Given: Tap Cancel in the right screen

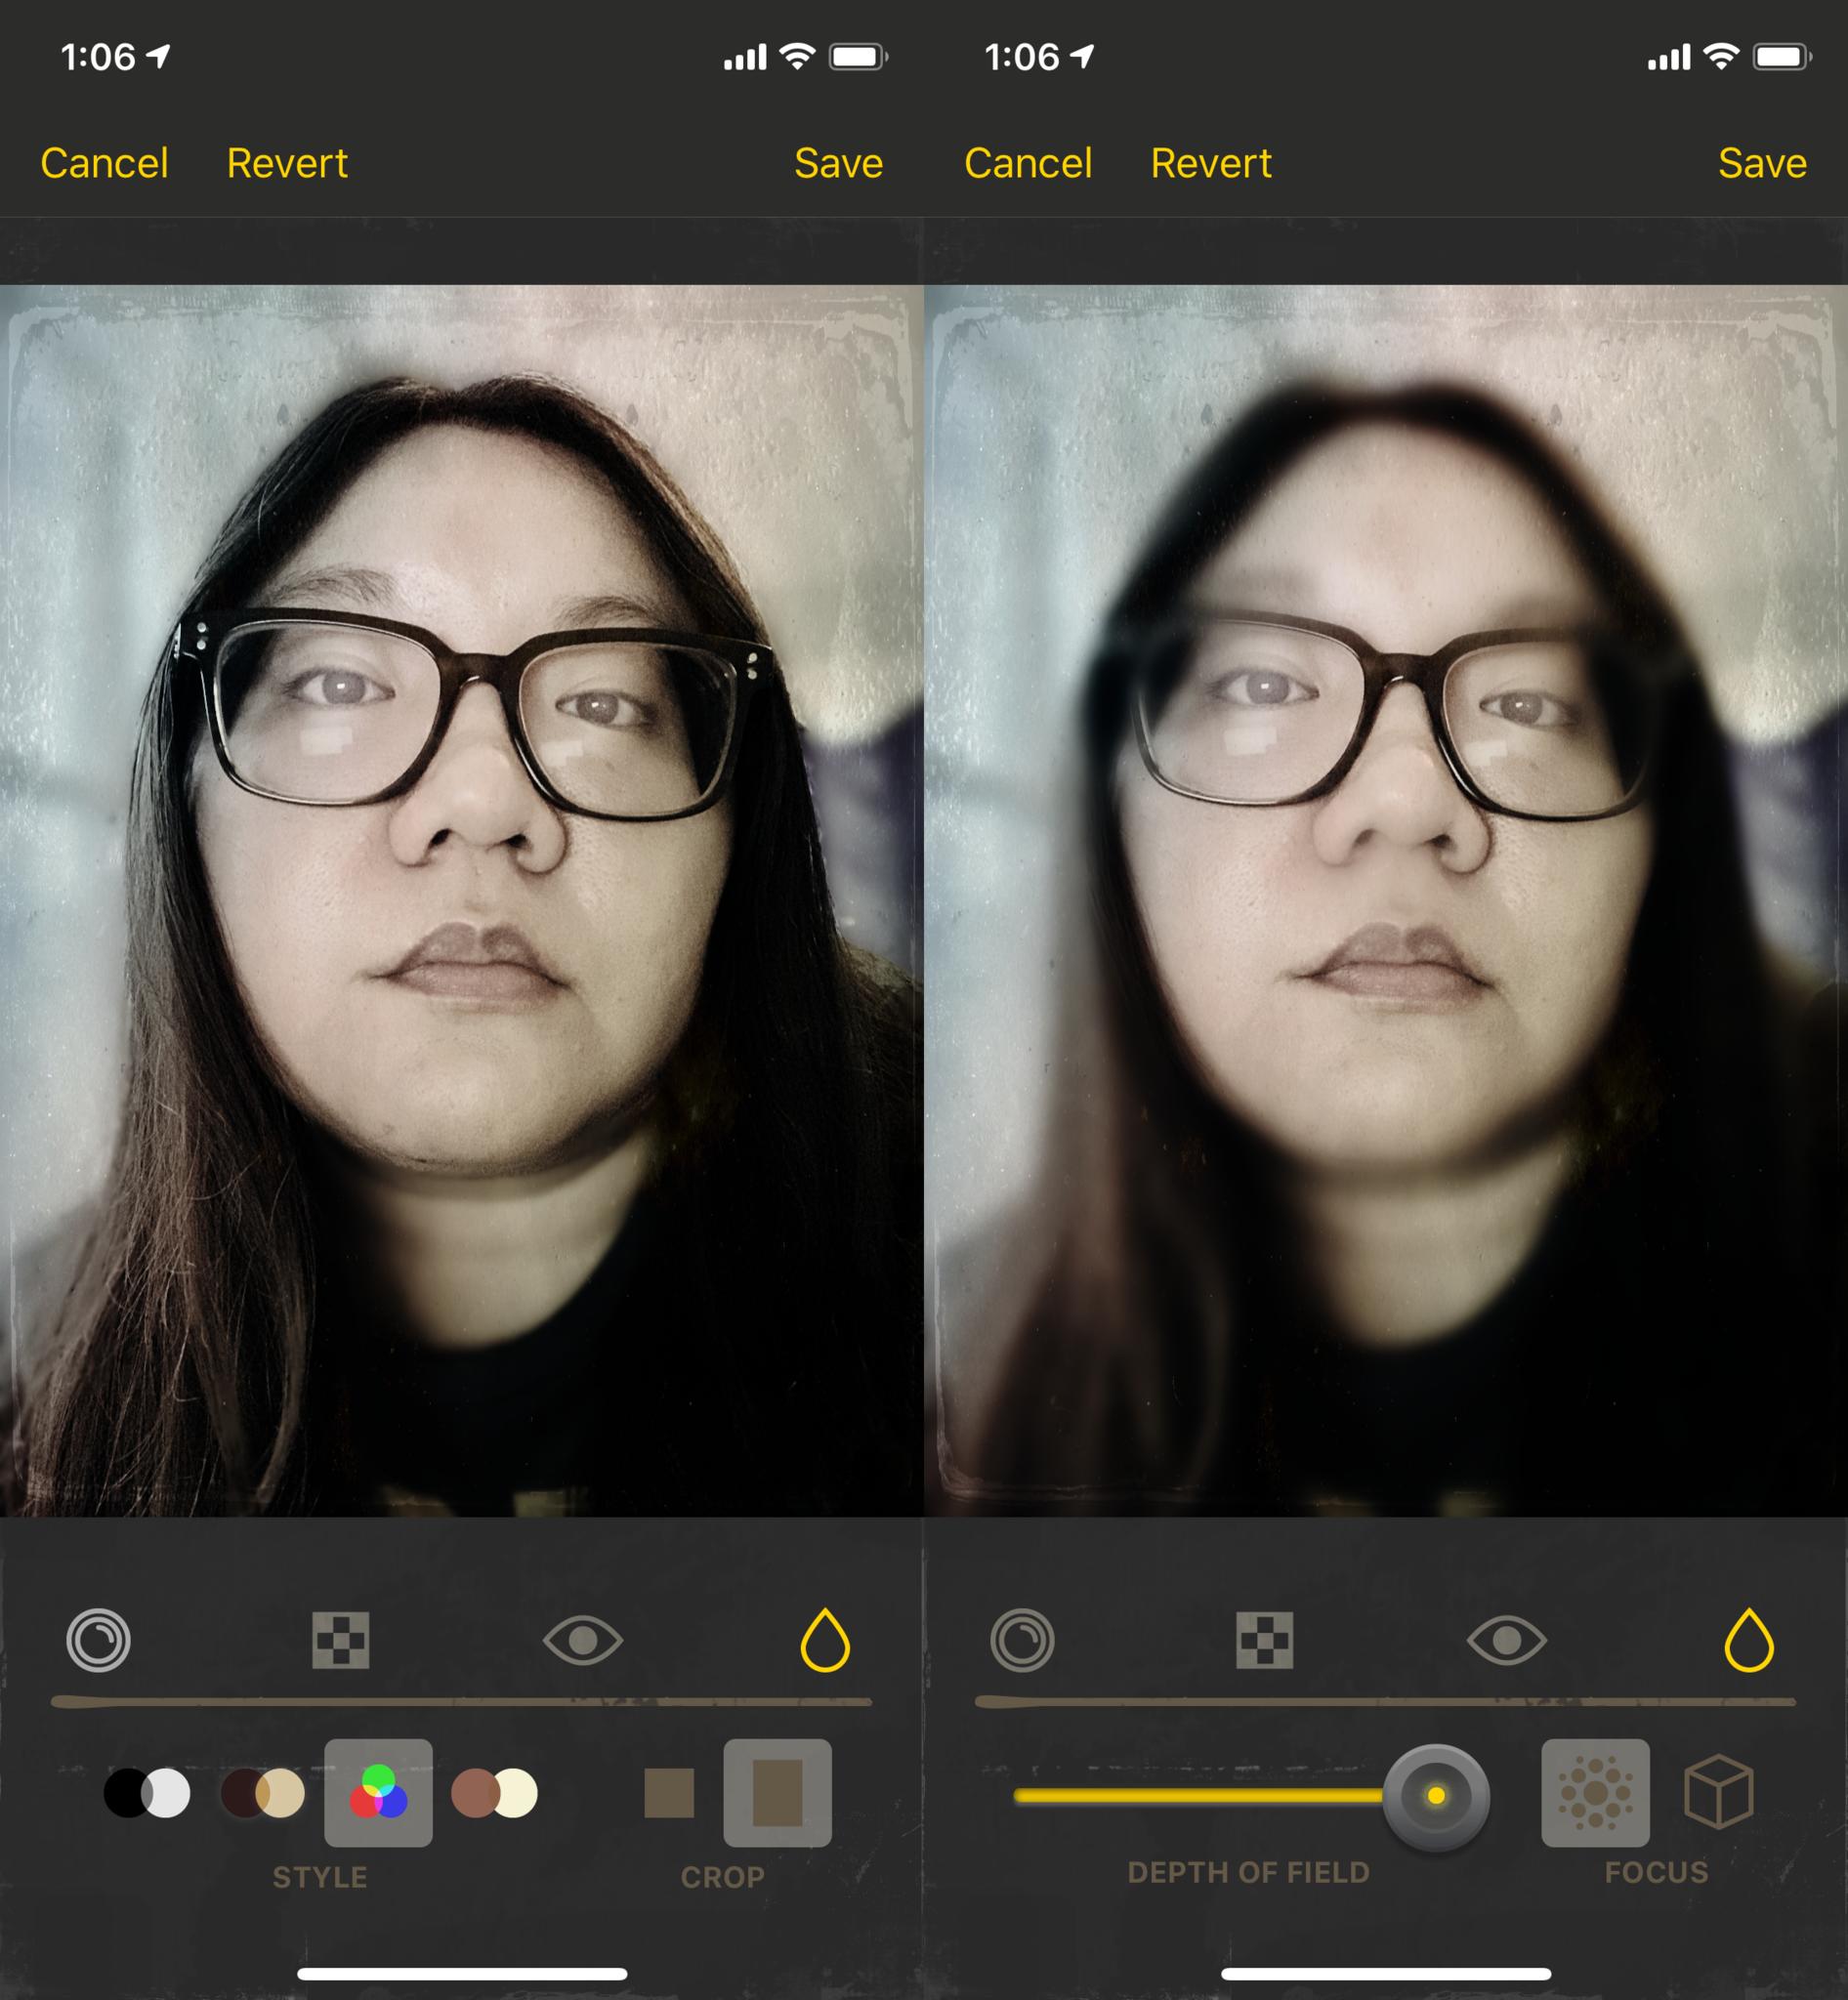Looking at the screenshot, I should pyautogui.click(x=1028, y=163).
